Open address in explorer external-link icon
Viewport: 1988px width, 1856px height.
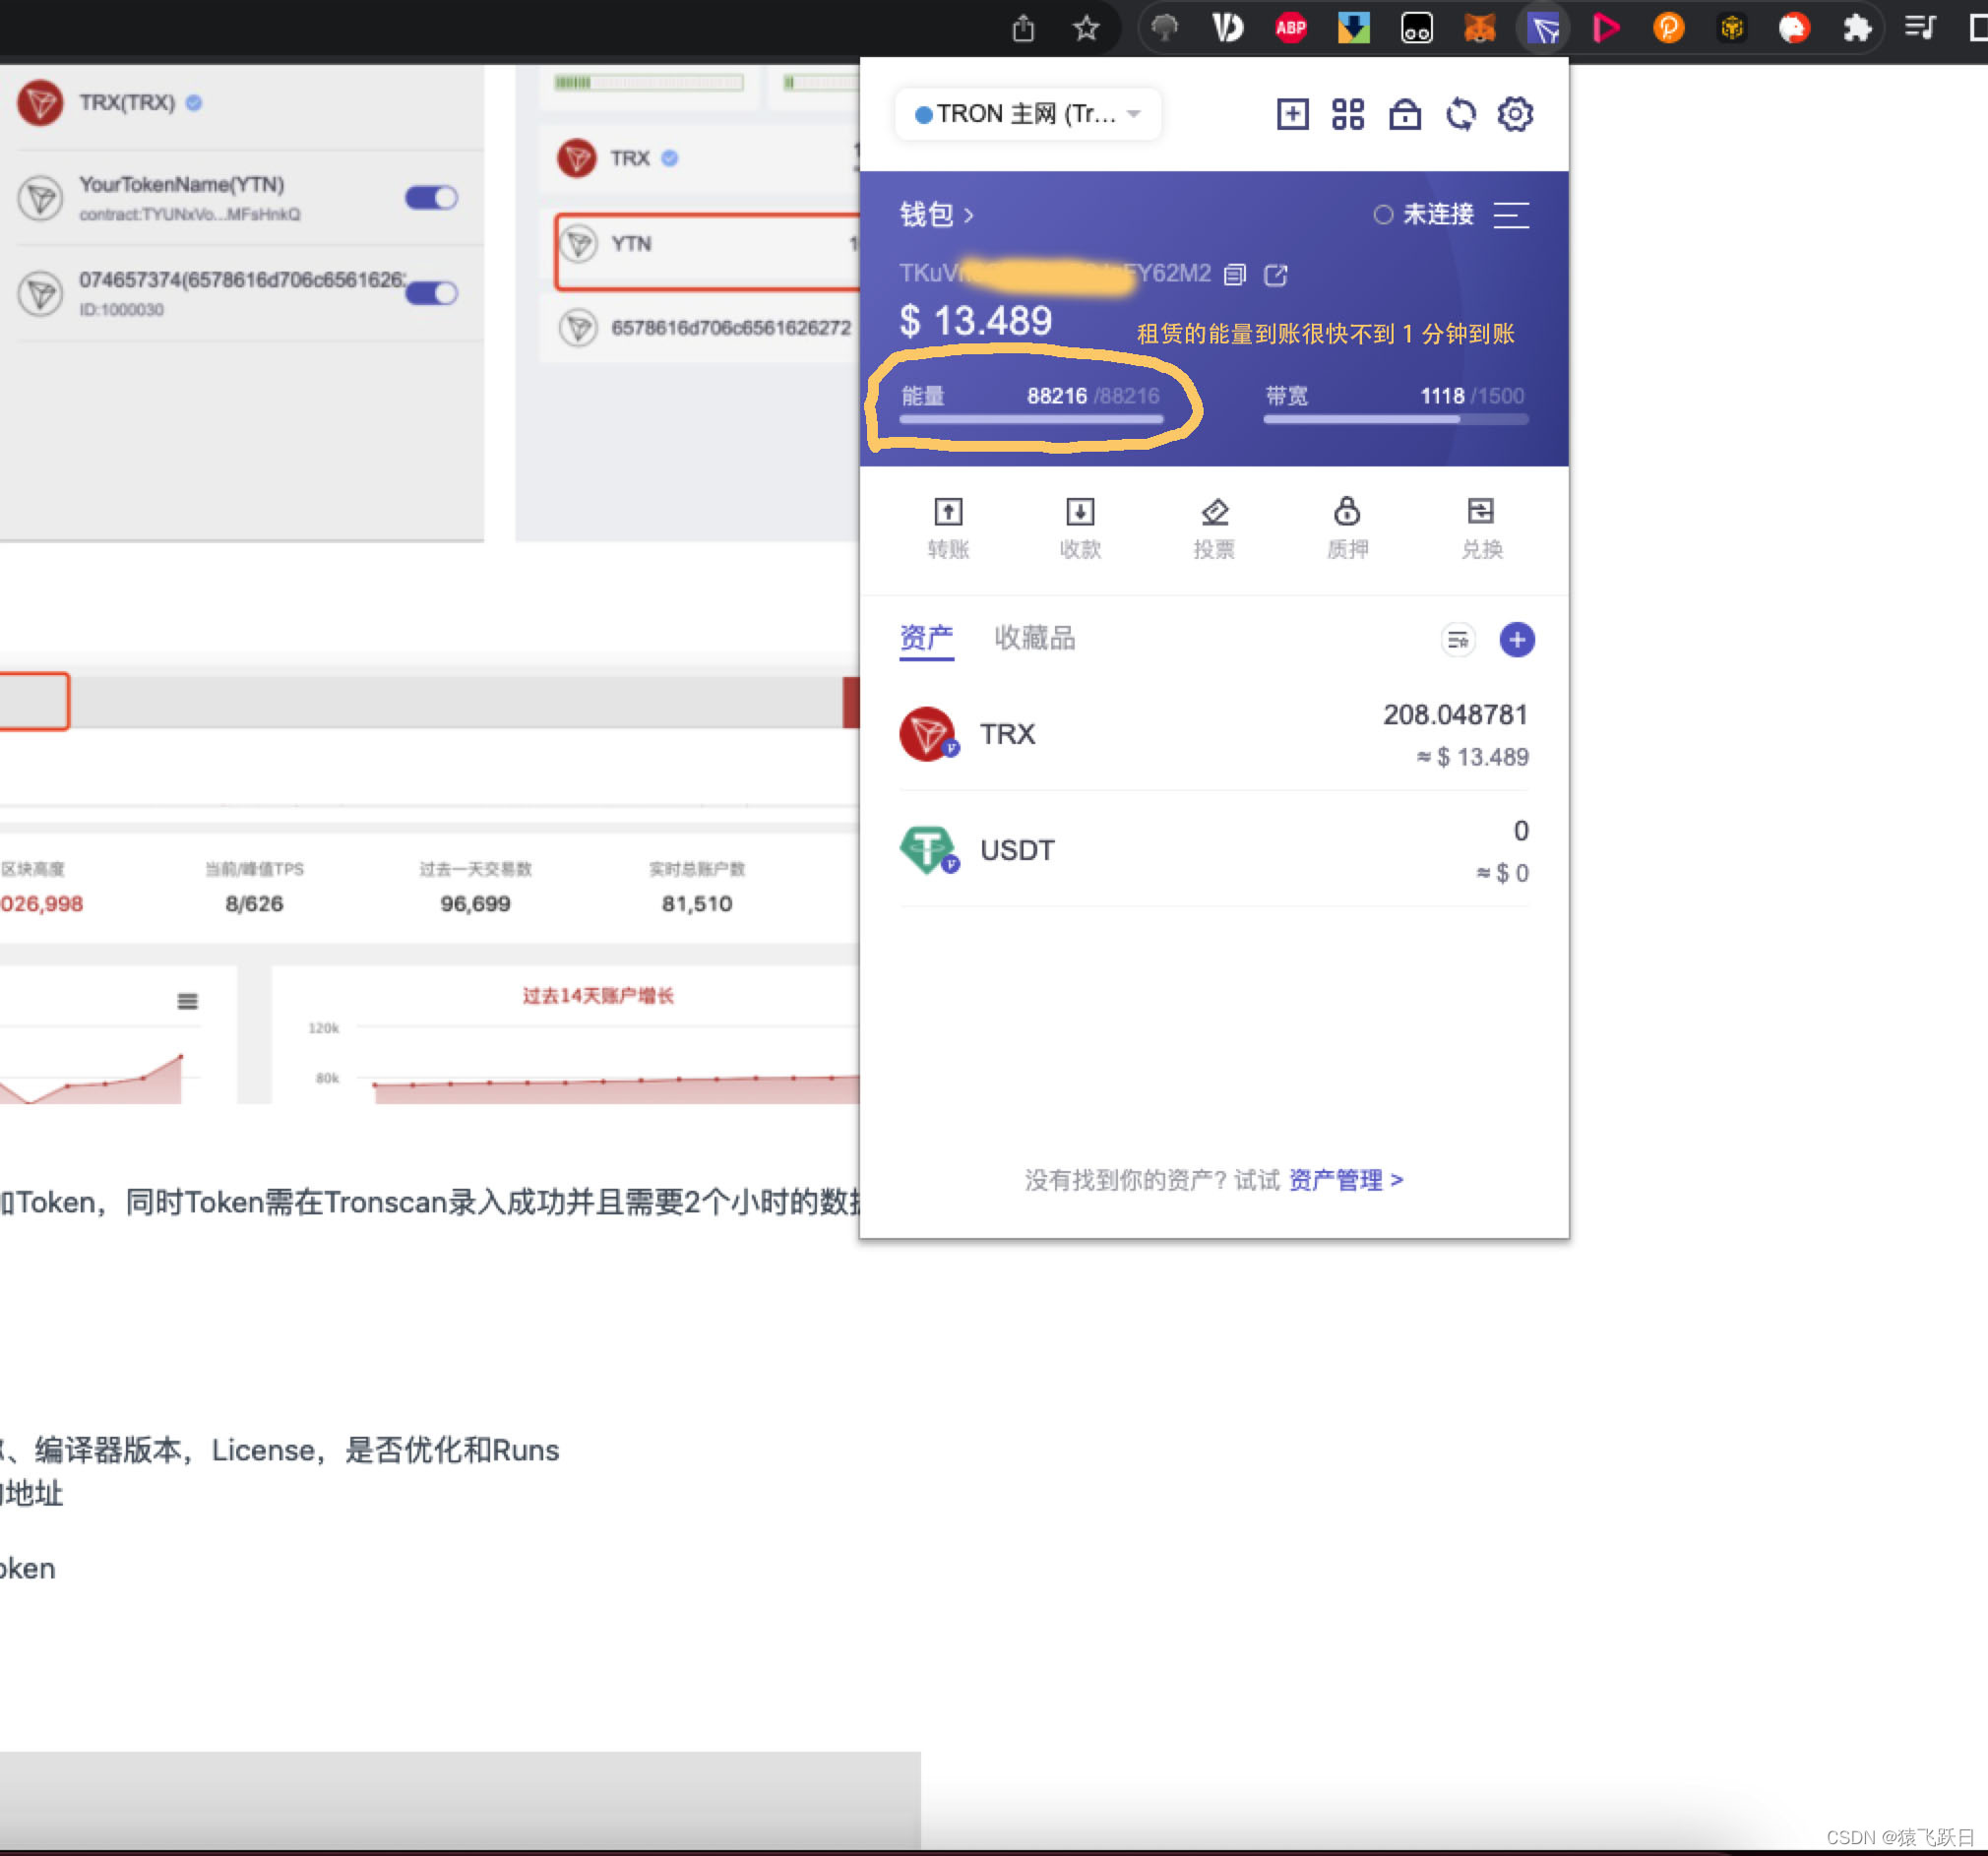(1276, 274)
